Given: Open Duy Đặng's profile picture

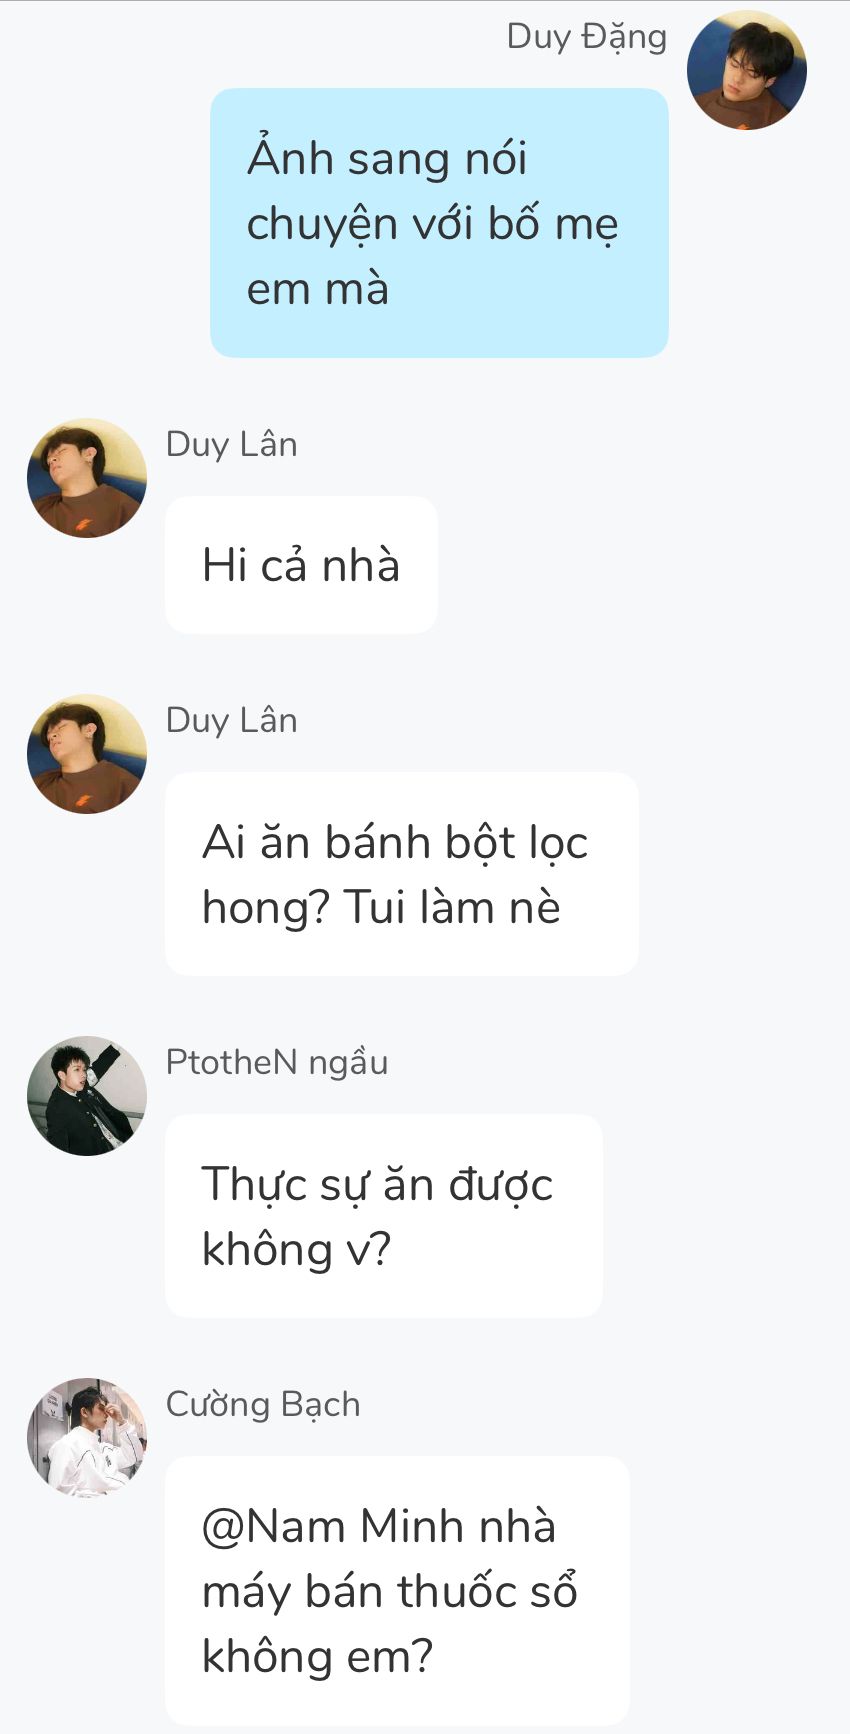Looking at the screenshot, I should [x=746, y=70].
